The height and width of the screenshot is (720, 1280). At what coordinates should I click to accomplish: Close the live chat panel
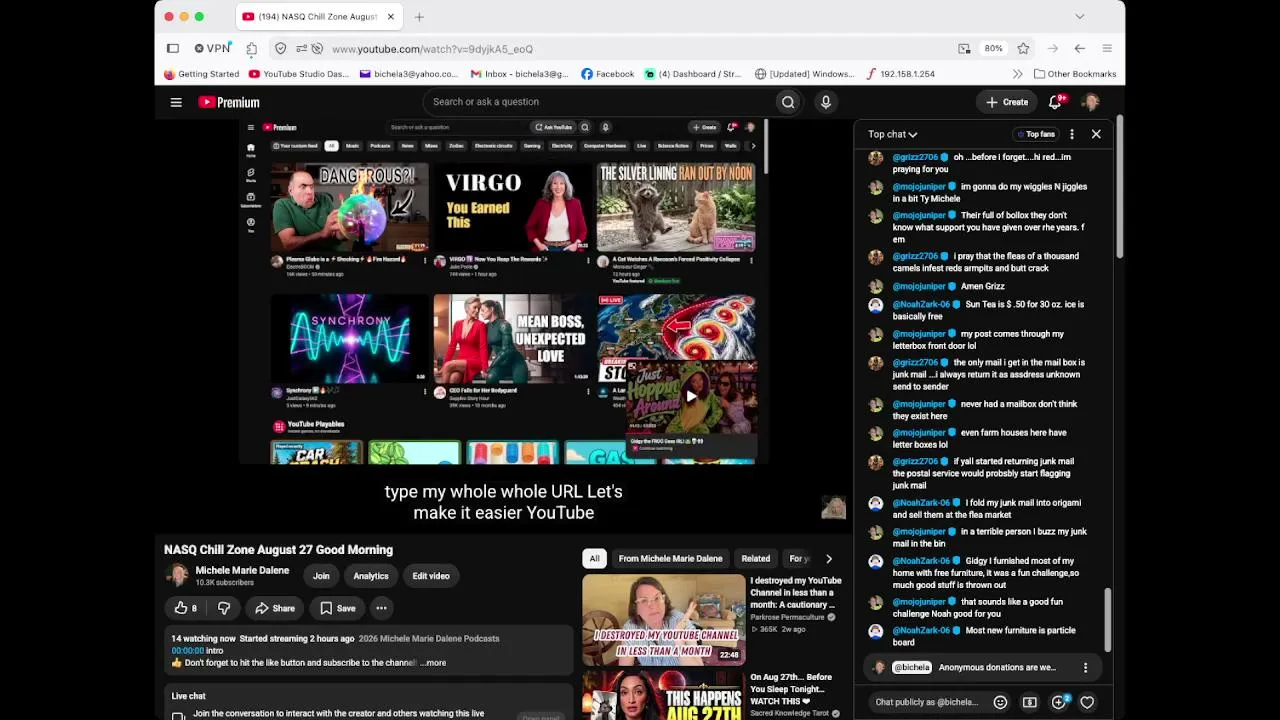tap(1096, 134)
